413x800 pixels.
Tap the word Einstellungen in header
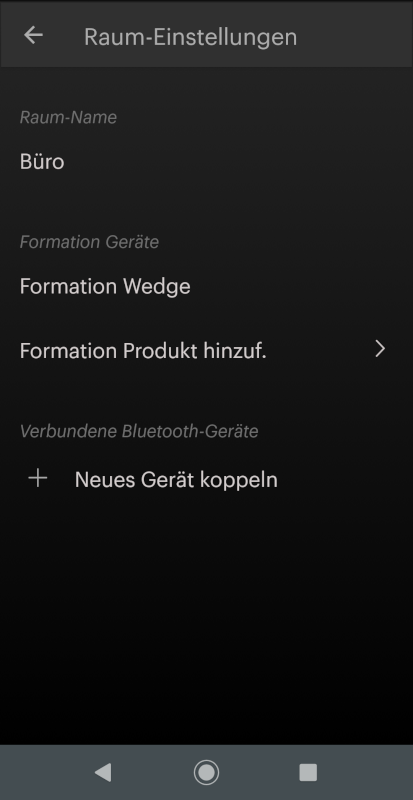pyautogui.click(x=231, y=38)
